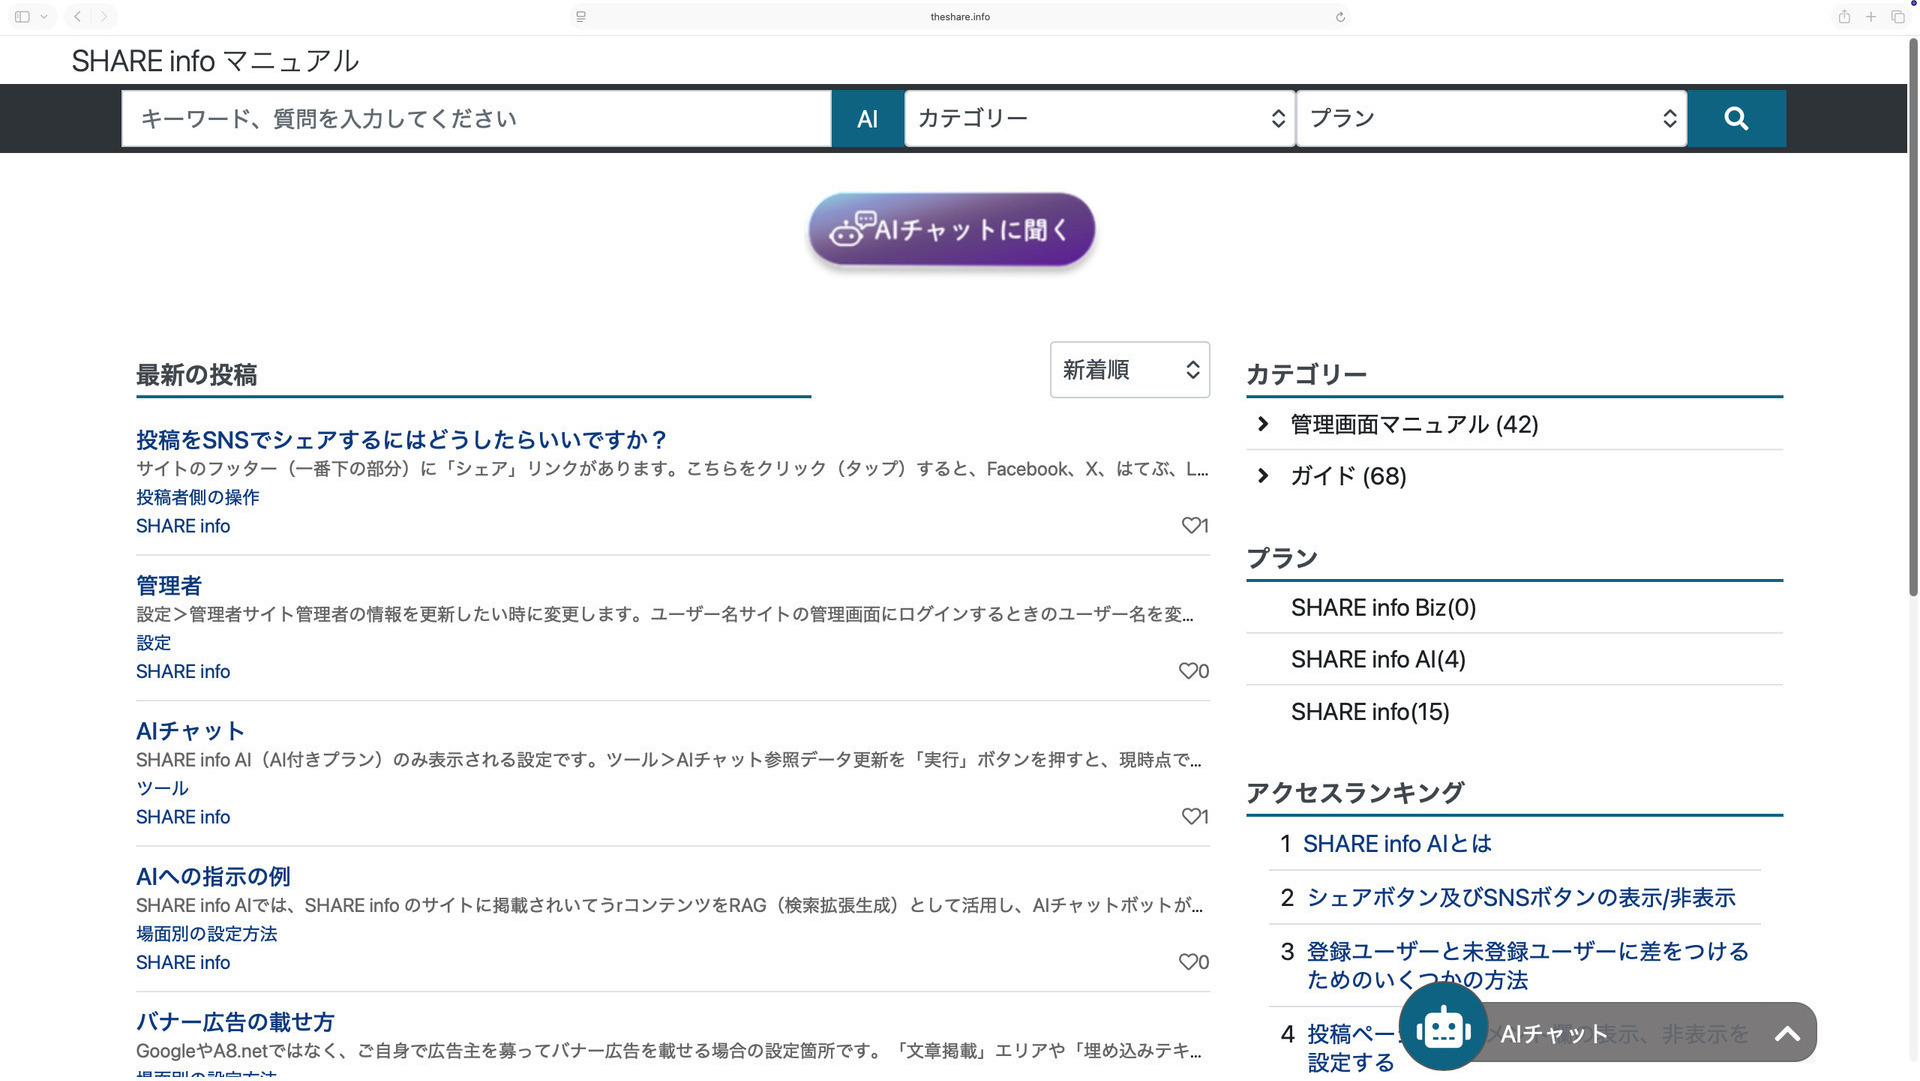Click the robot AI chat icon
This screenshot has height=1081, width=1920.
tap(1442, 1027)
